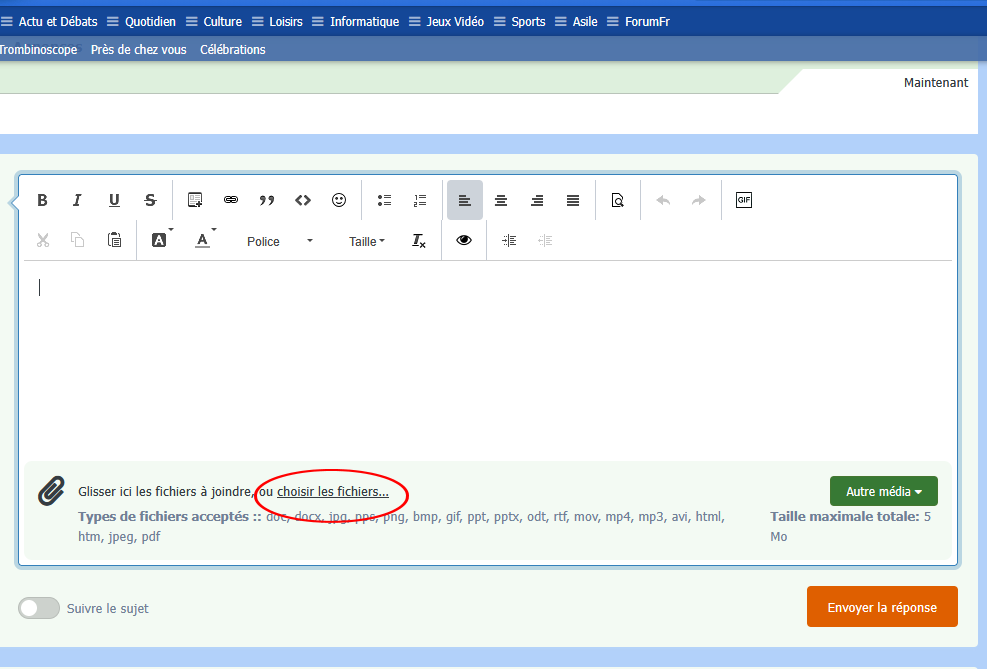Screen dimensions: 987x669
Task: Click the choisir les fichiers link
Action: [332, 492]
